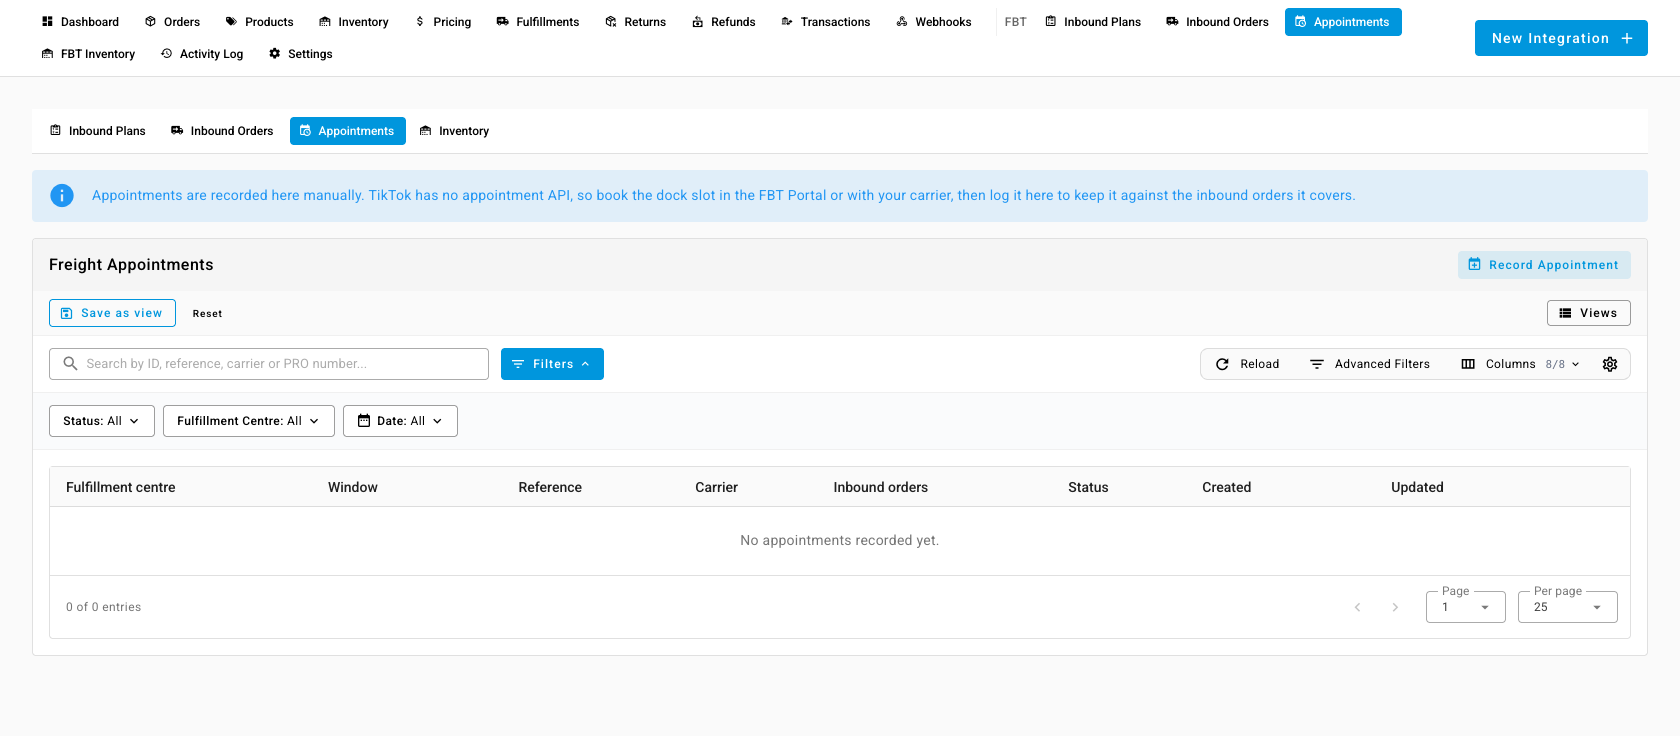Click the Status column header
This screenshot has height=736, width=1680.
coord(1088,487)
